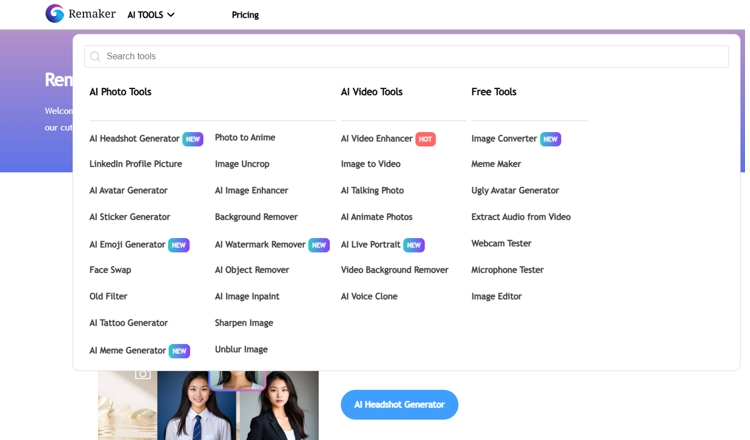Click the search magnifier icon
The height and width of the screenshot is (440, 750).
[x=95, y=56]
